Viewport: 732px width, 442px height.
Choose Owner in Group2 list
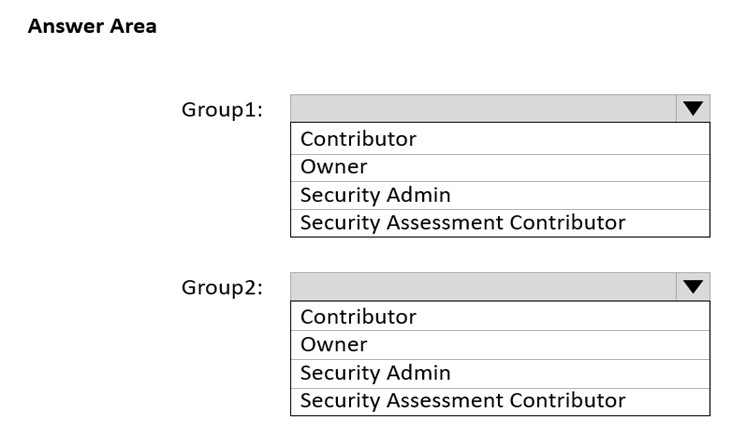[500, 345]
